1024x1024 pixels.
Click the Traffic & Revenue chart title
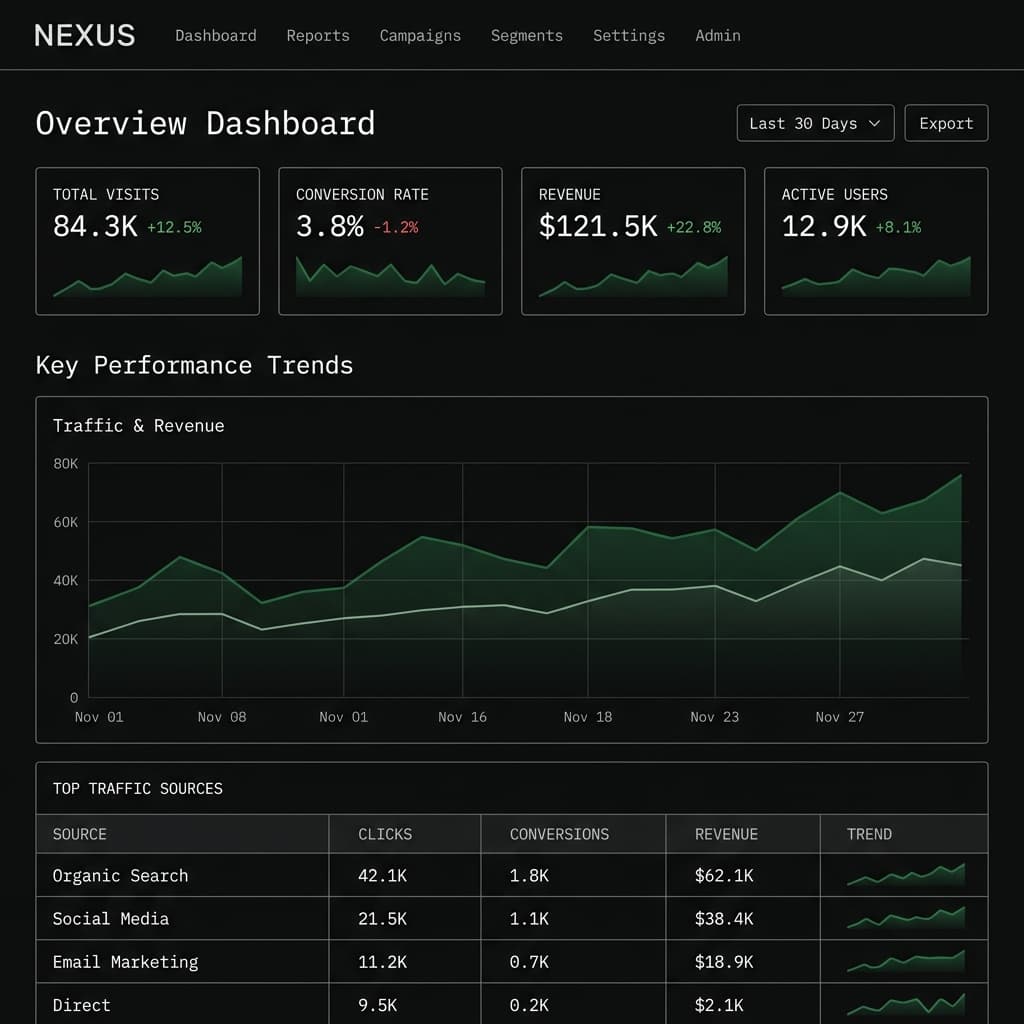(138, 426)
